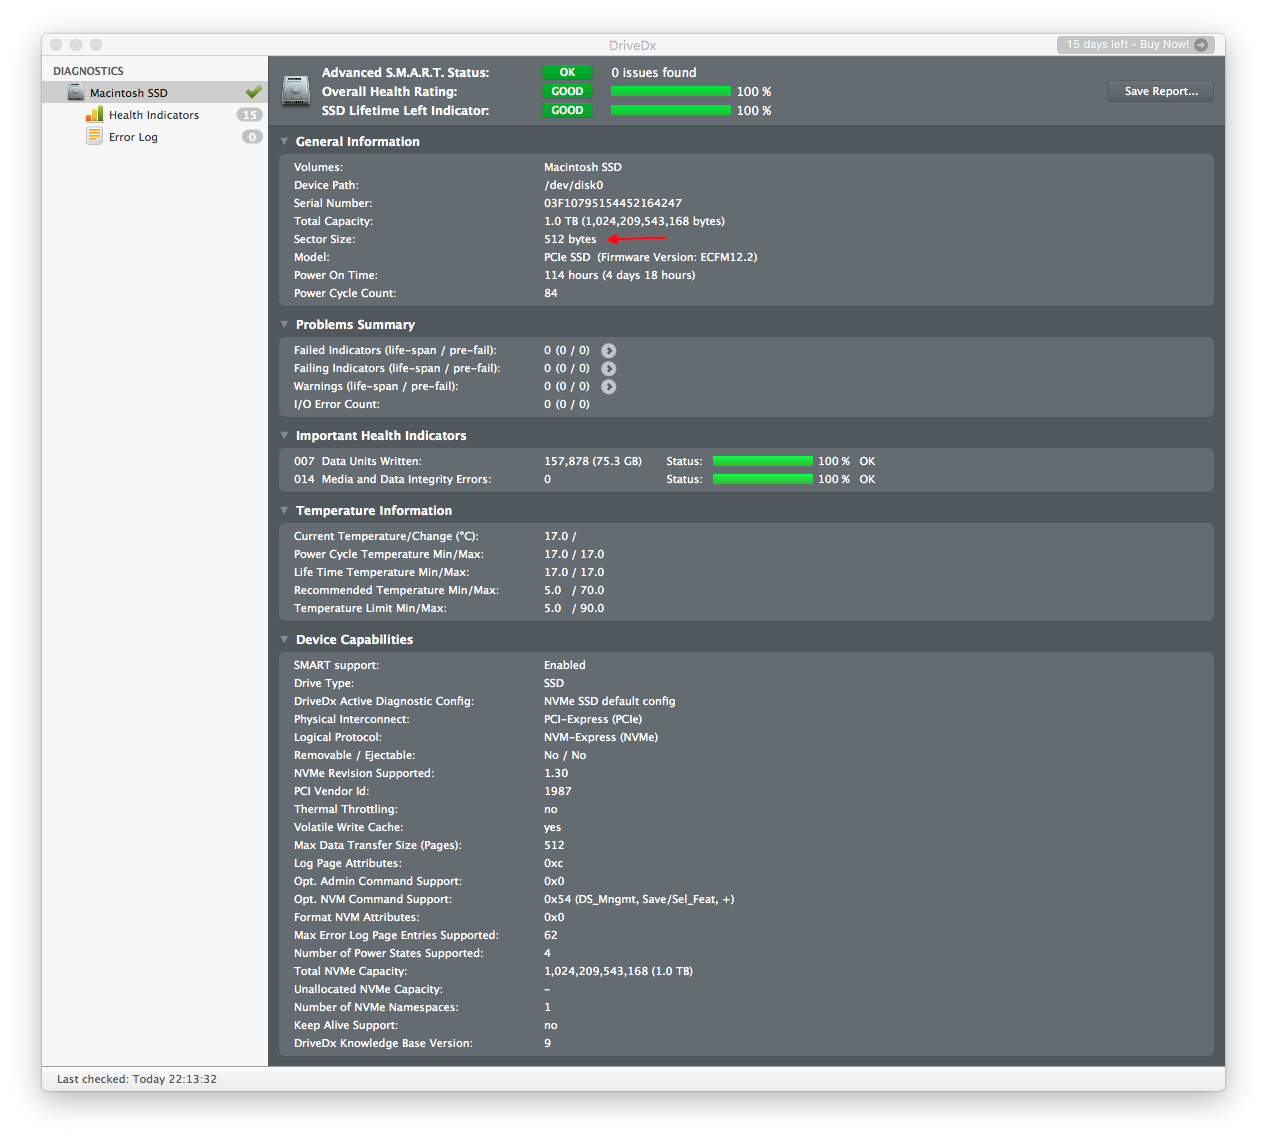Click Last checked Today 22:13:32 status

(137, 1079)
